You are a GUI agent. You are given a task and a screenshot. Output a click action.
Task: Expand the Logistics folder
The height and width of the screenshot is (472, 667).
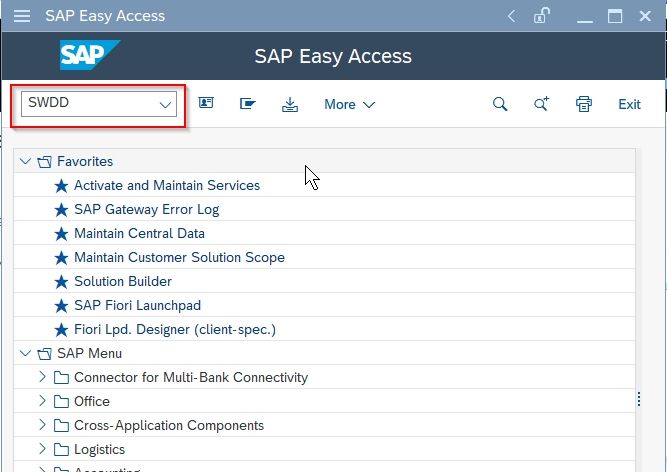click(x=42, y=449)
